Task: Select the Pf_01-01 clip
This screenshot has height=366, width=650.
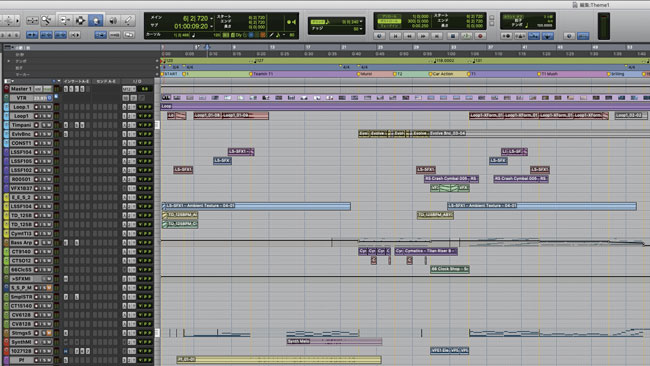Action: 279,359
